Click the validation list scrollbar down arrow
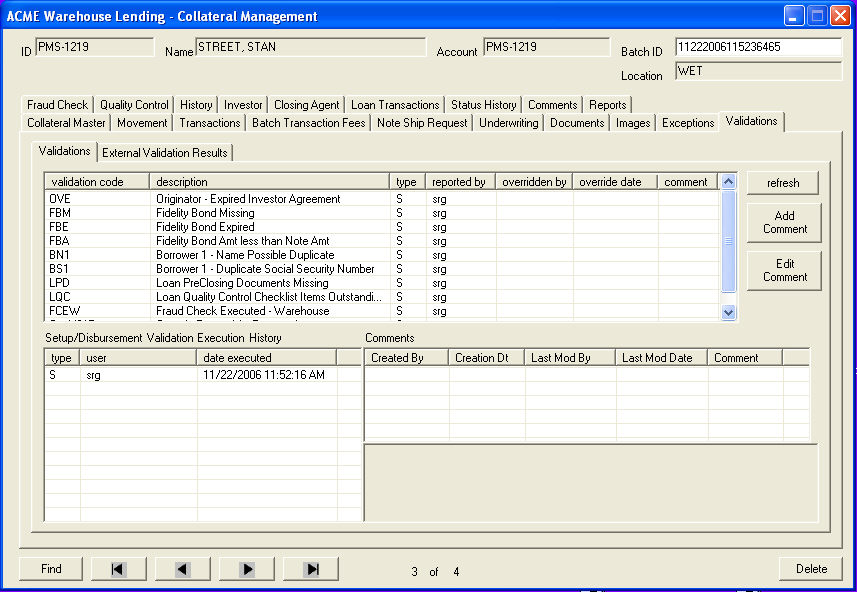The width and height of the screenshot is (857, 592). [x=727, y=311]
